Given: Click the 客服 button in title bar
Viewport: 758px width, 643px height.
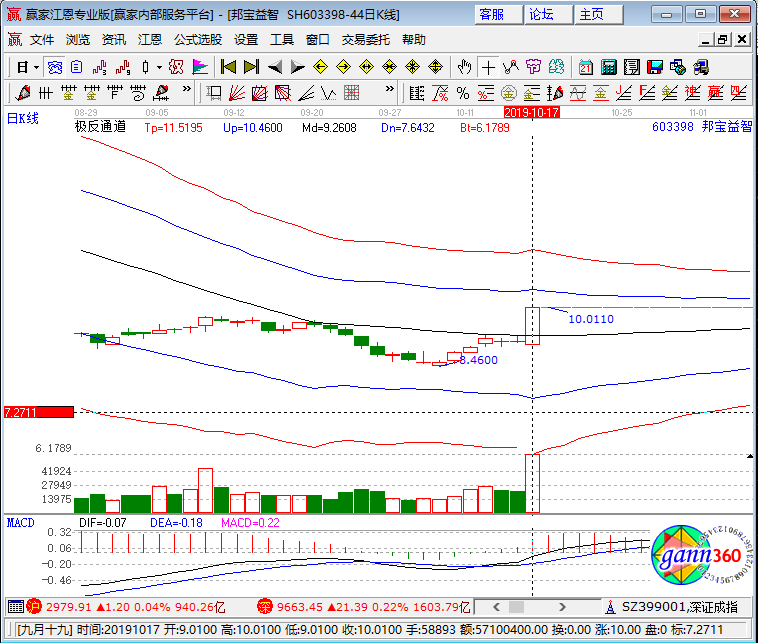Looking at the screenshot, I should coord(498,15).
